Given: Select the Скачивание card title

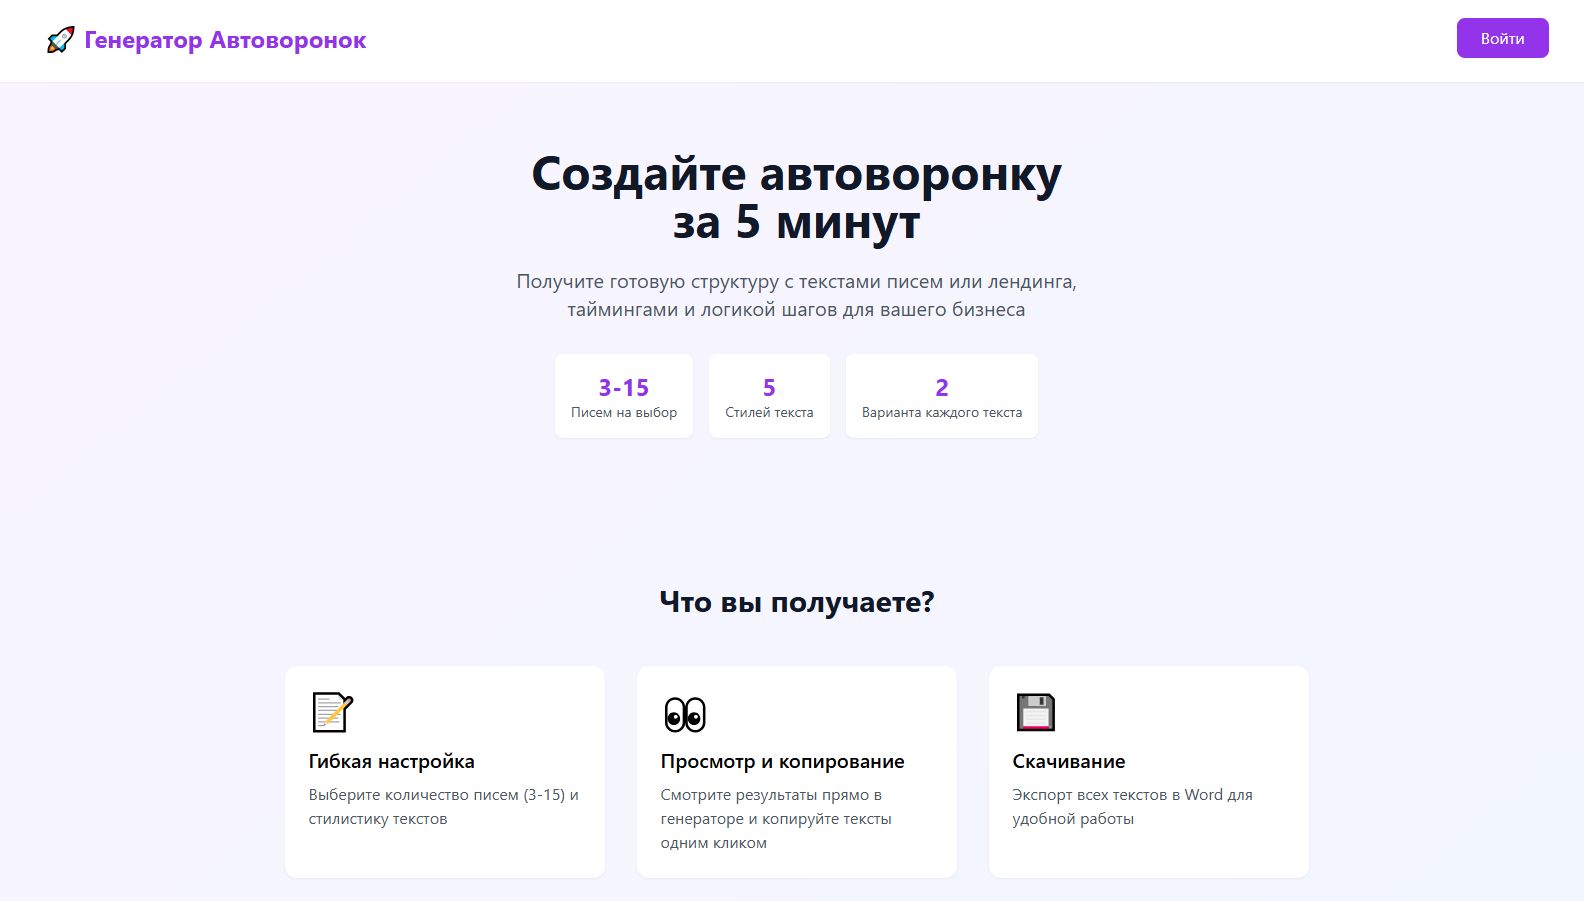Looking at the screenshot, I should 1068,761.
